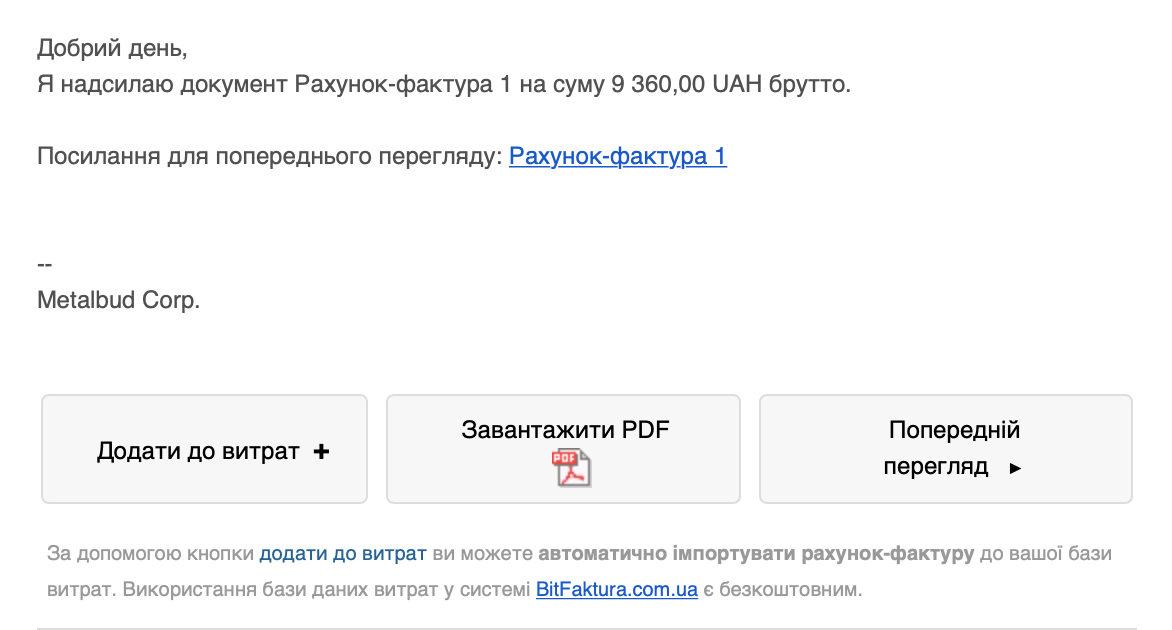Click the invoice link in the greeting paragraph
Image resolution: width=1172 pixels, height=630 pixels.
(x=617, y=157)
